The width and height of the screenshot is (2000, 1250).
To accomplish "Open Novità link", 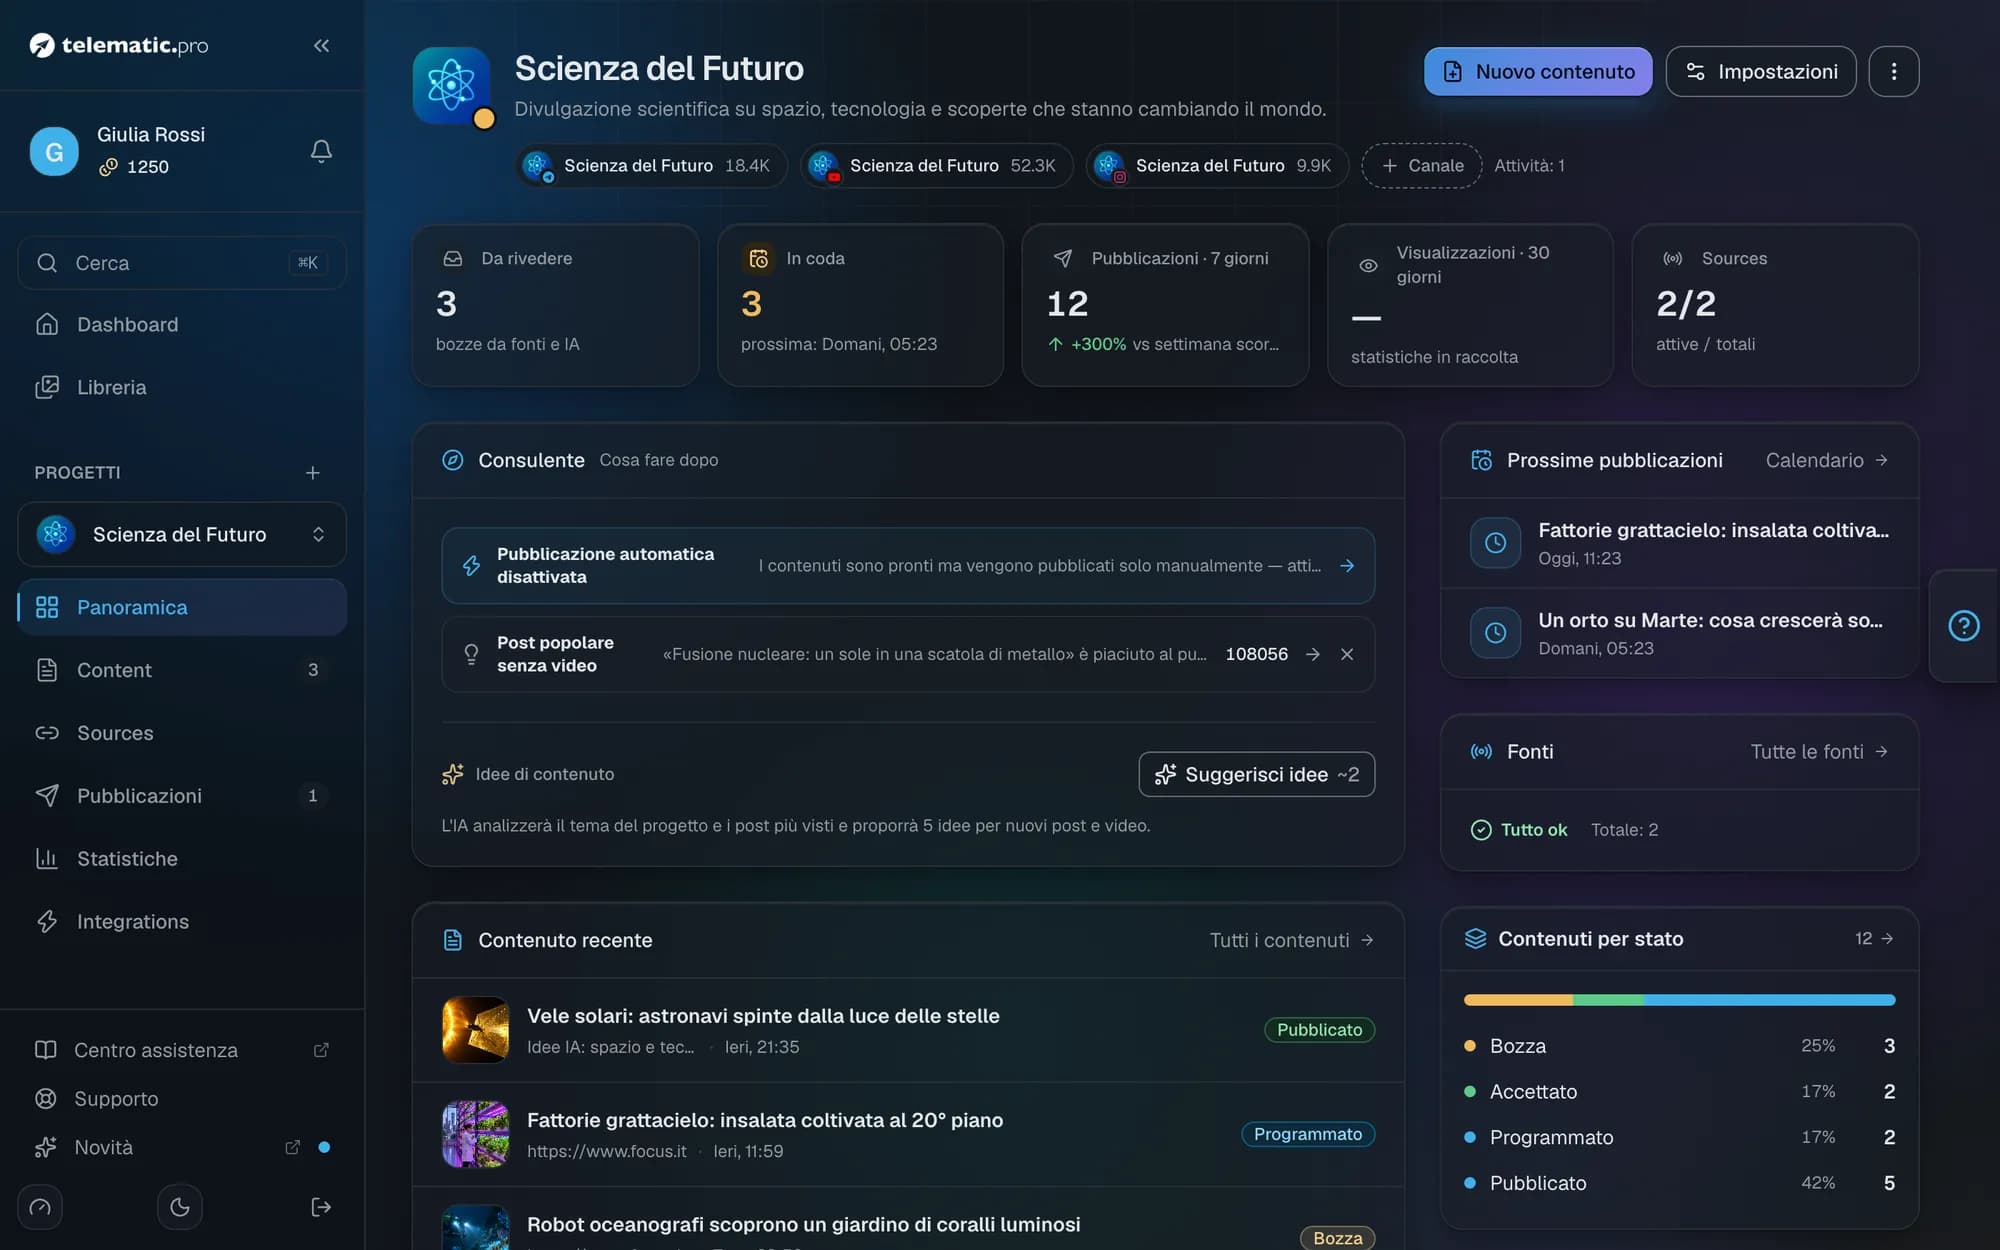I will click(182, 1147).
